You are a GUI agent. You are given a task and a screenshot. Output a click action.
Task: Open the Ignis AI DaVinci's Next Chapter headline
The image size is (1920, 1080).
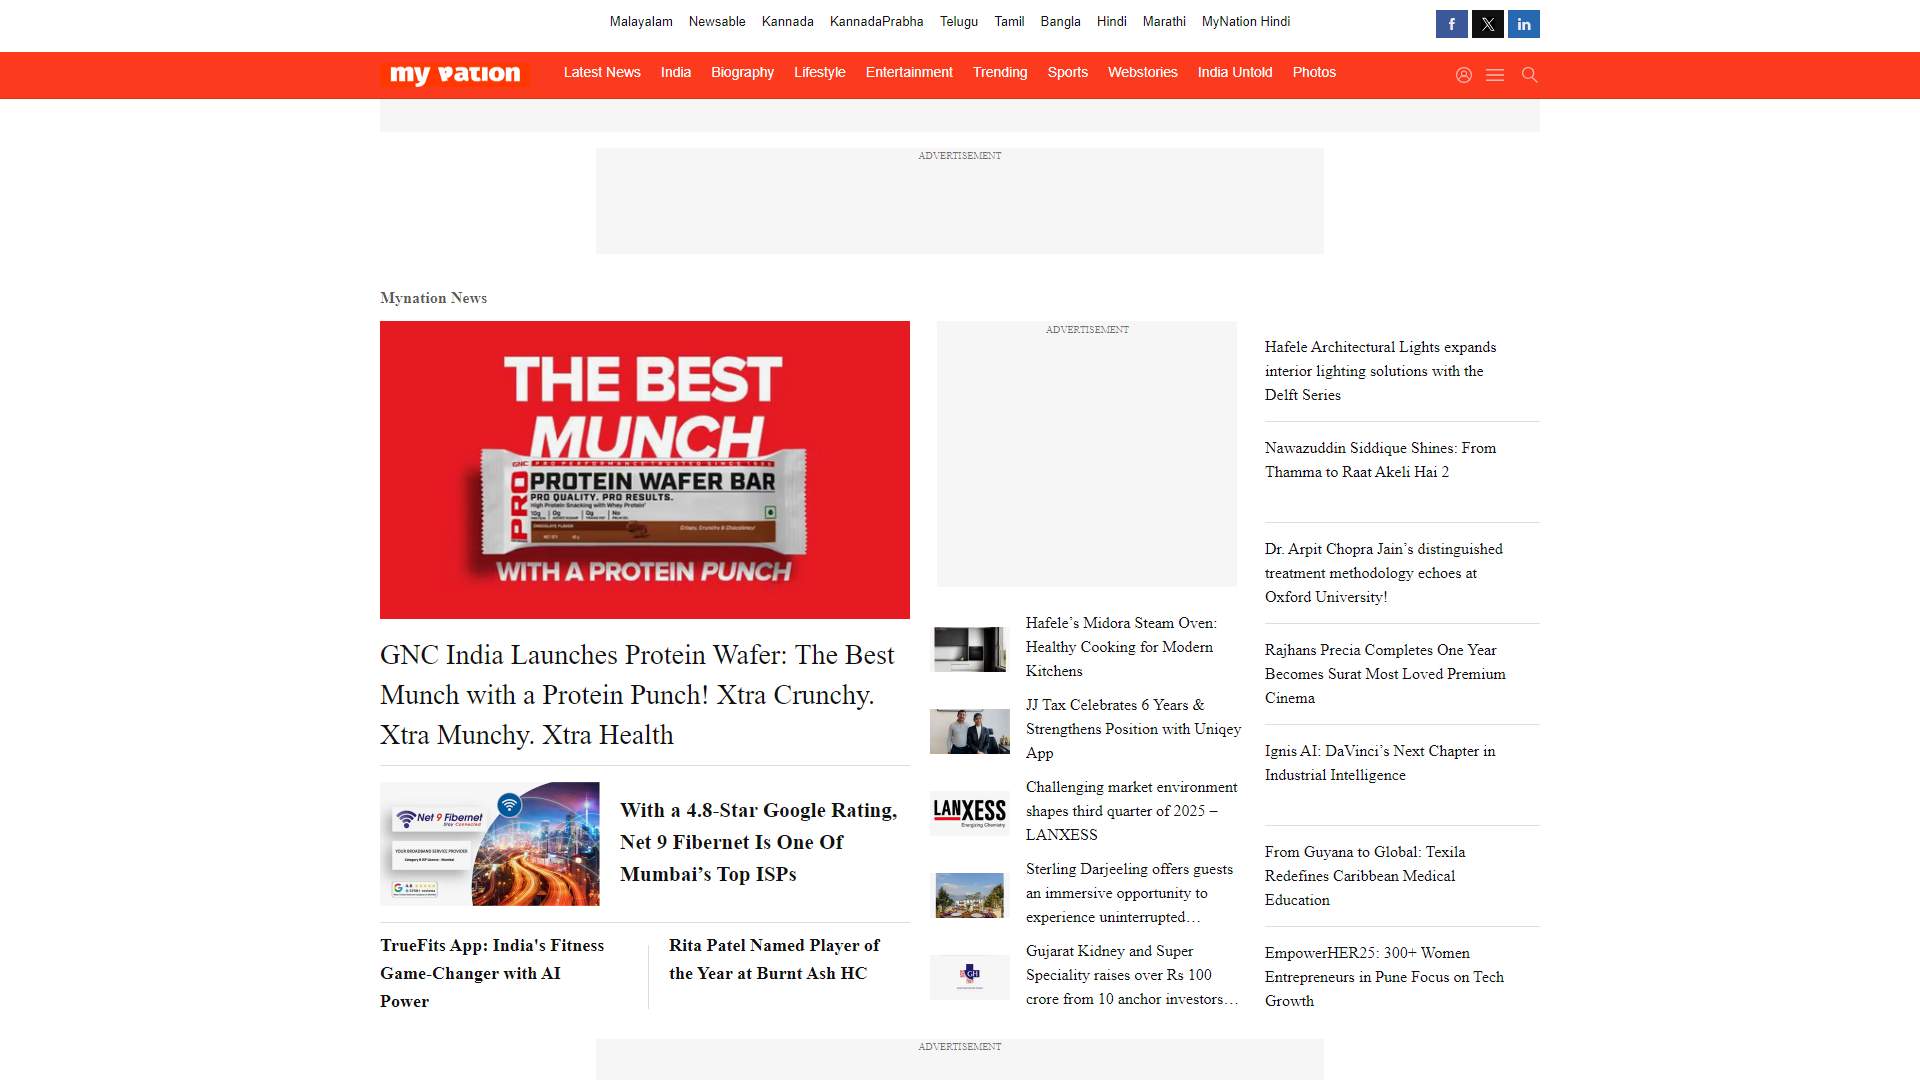tap(1380, 763)
